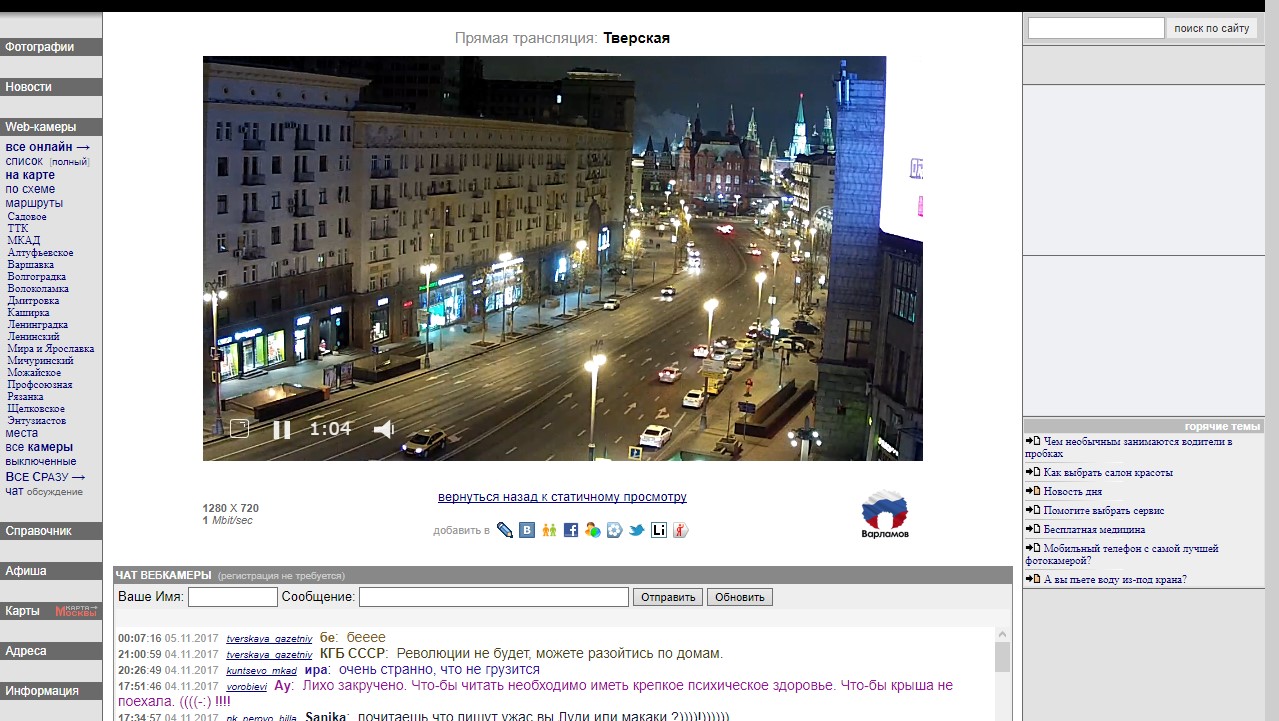Return to static view link
1279x721 pixels.
(x=562, y=497)
